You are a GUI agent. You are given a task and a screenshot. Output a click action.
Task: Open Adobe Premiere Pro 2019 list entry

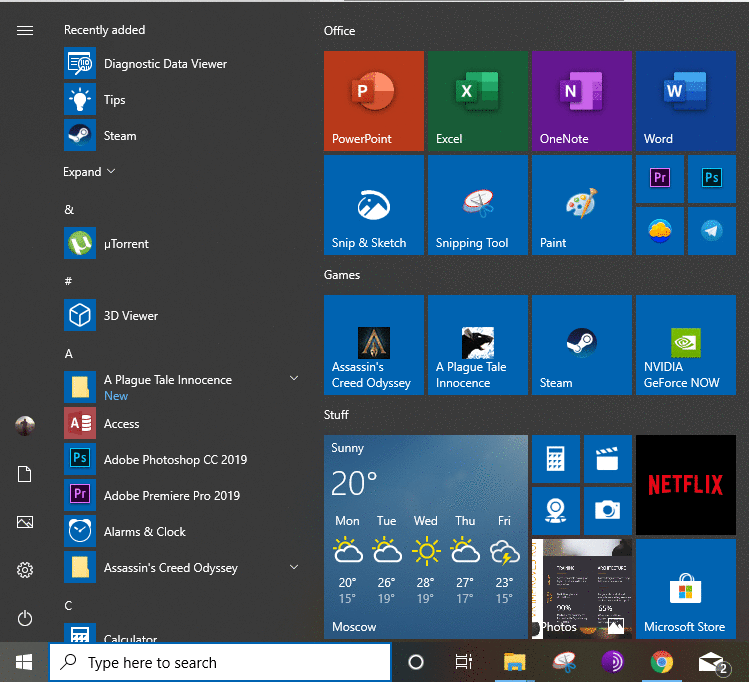(184, 495)
